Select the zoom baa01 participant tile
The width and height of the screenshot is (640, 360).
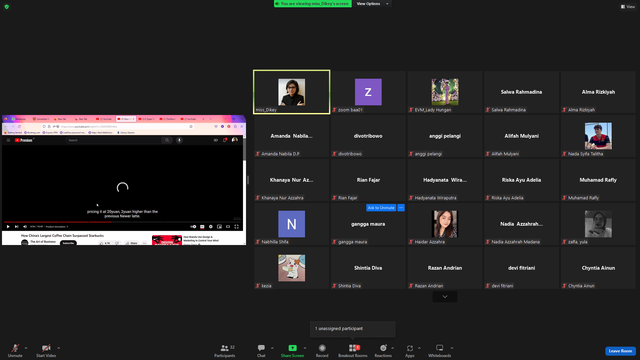368,92
